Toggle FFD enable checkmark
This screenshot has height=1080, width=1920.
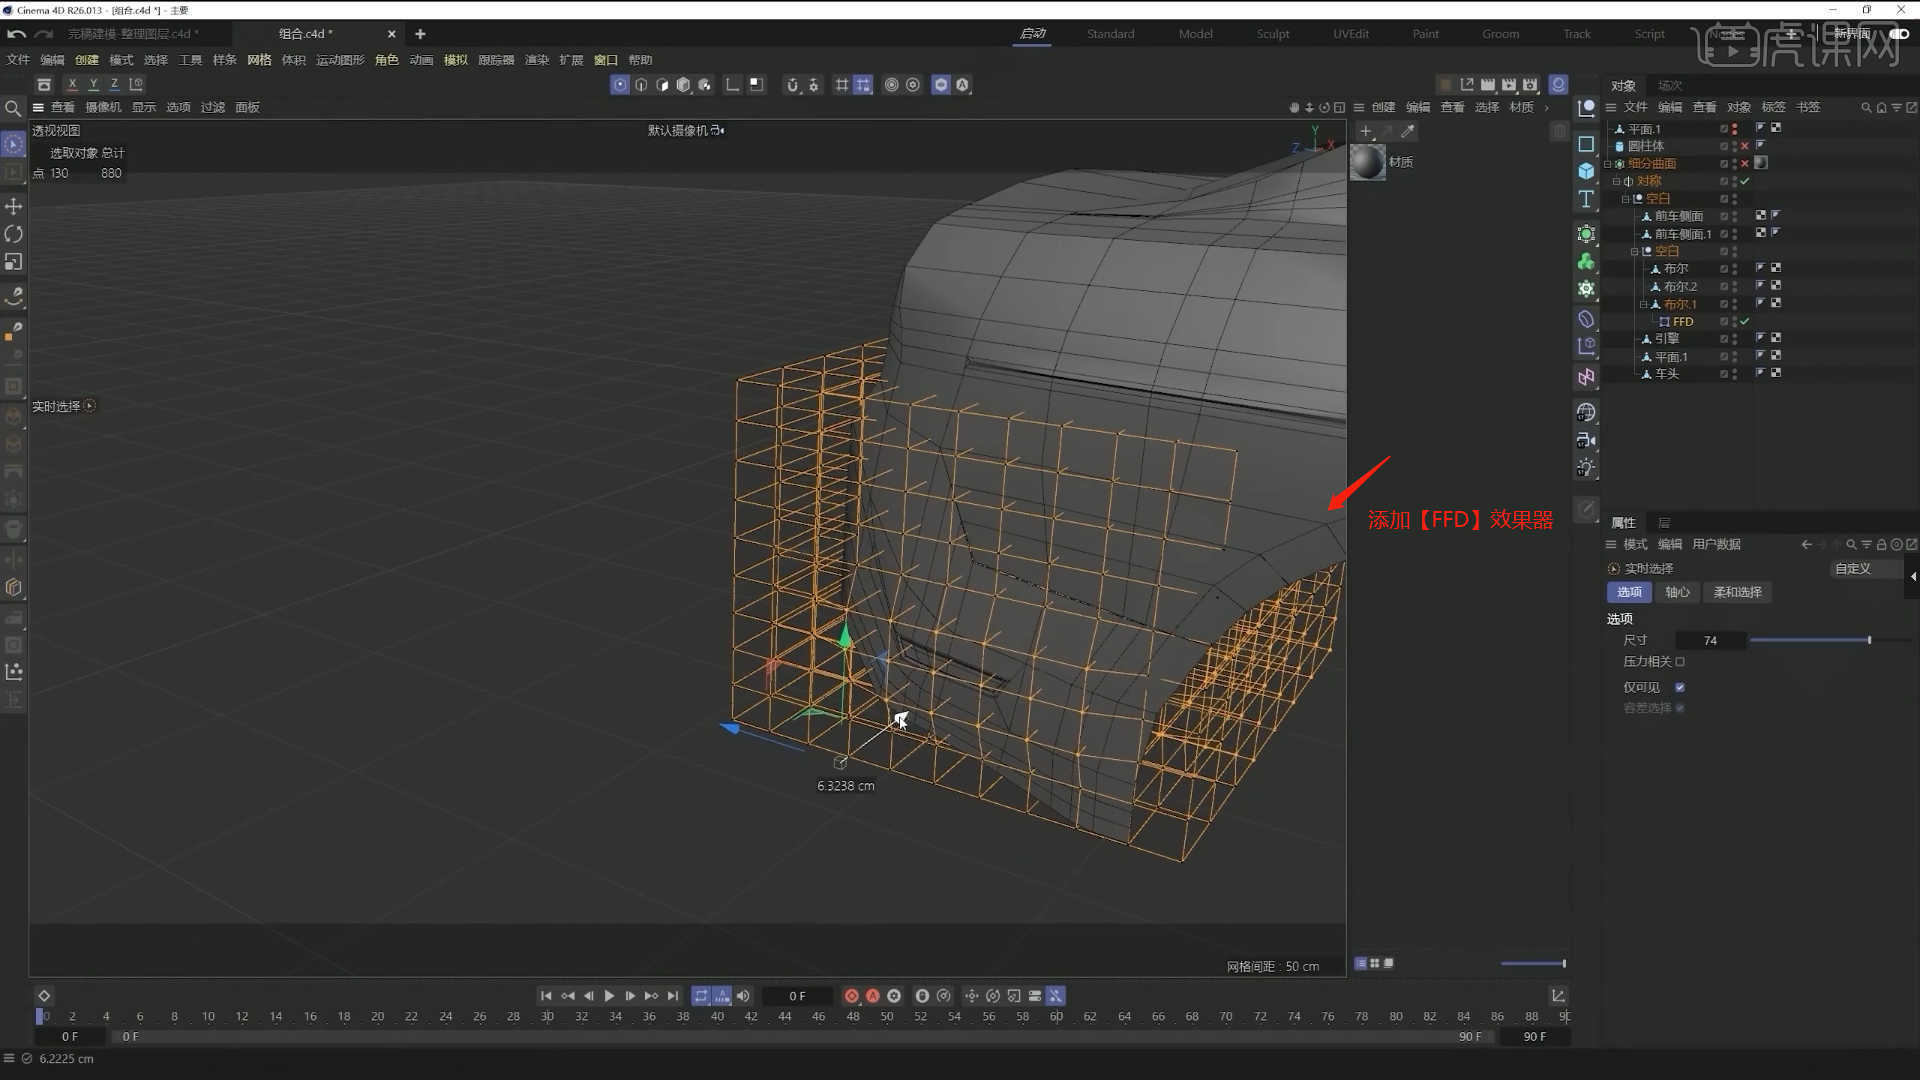pyautogui.click(x=1745, y=322)
